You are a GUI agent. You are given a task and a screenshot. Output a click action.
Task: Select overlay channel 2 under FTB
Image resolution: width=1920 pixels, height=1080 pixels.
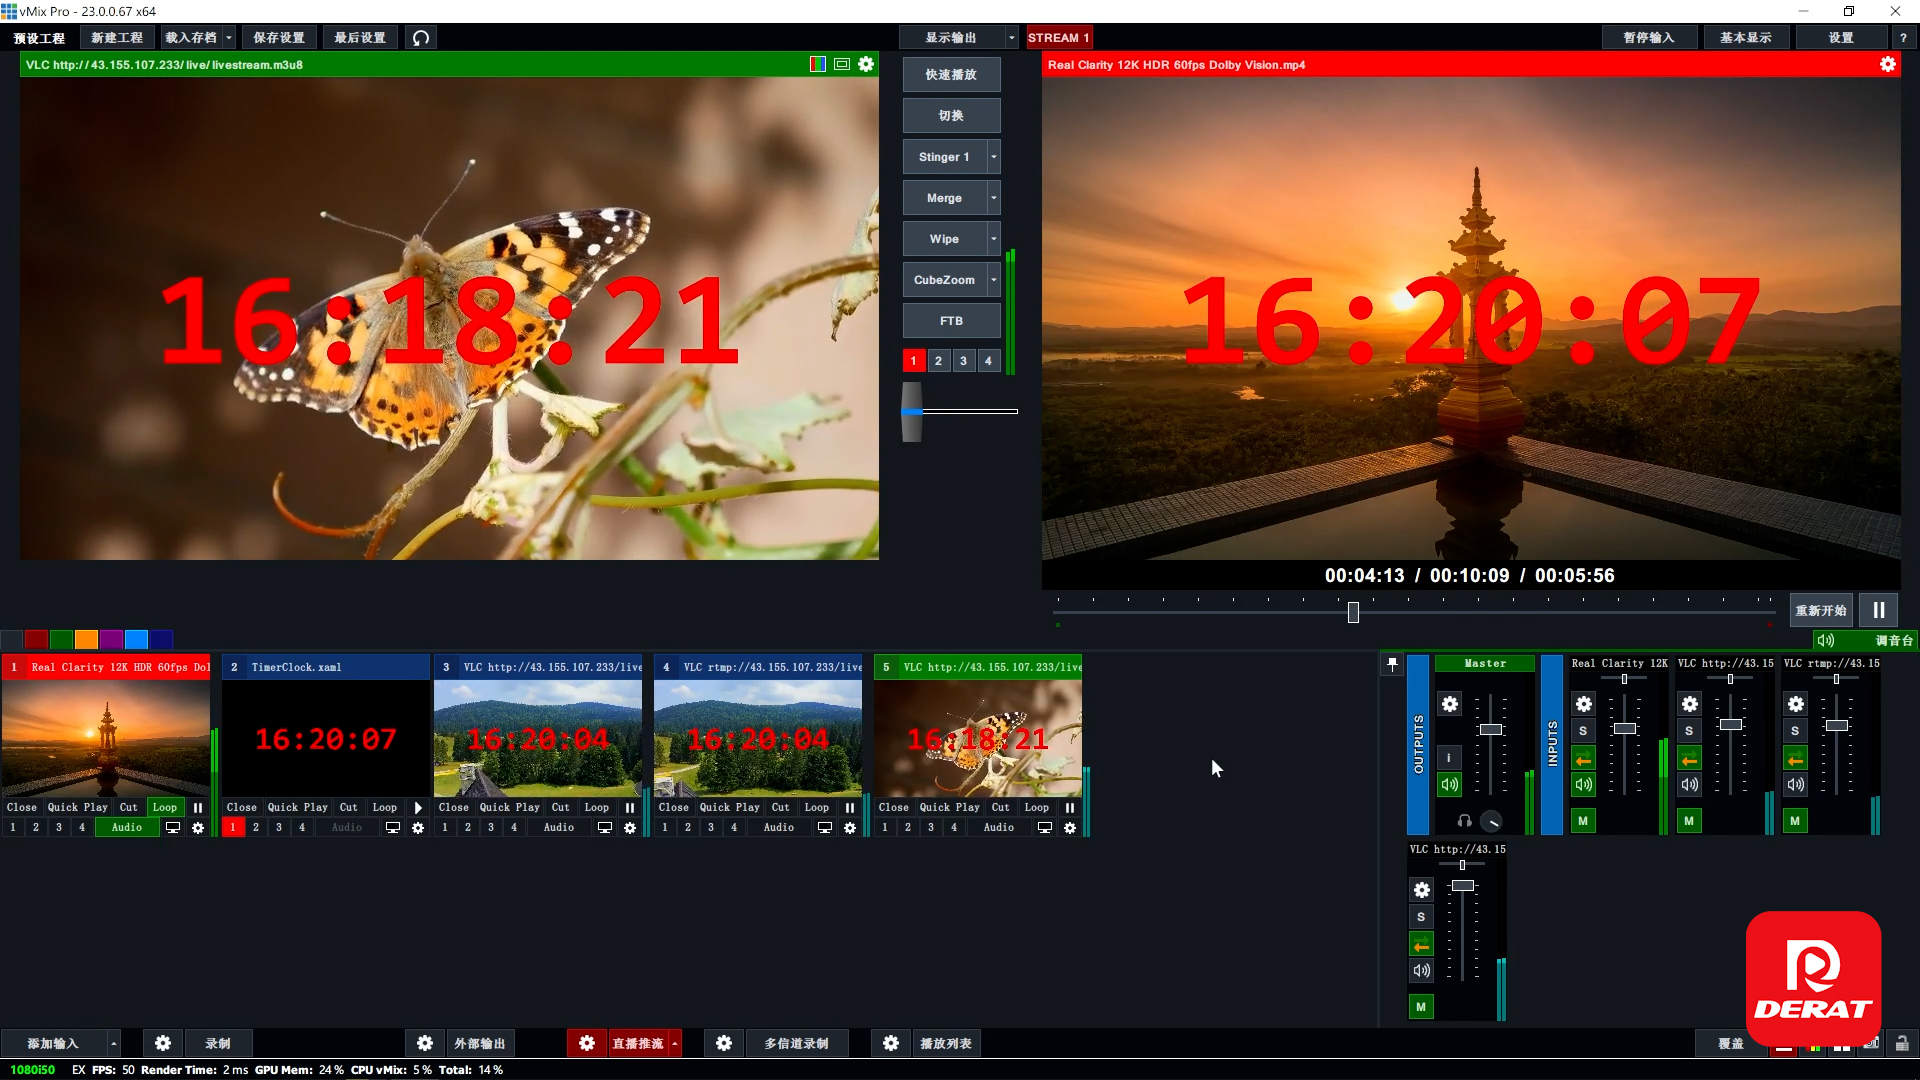[938, 361]
